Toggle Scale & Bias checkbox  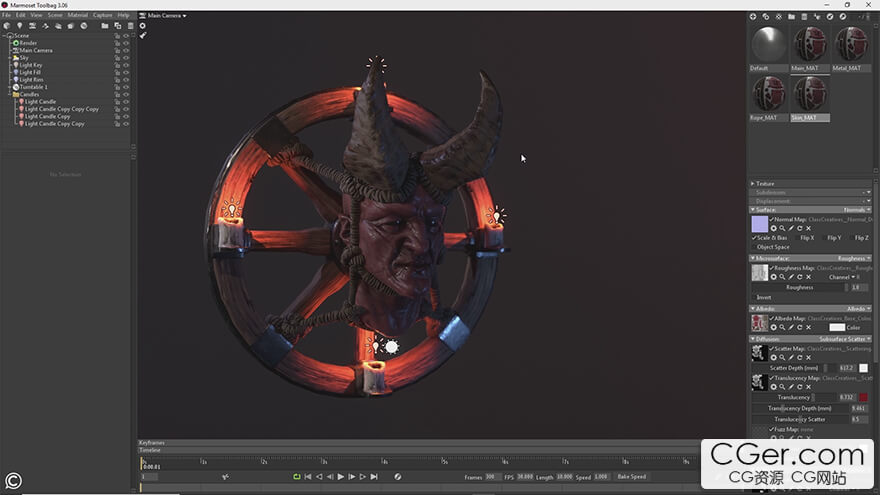[x=754, y=238]
